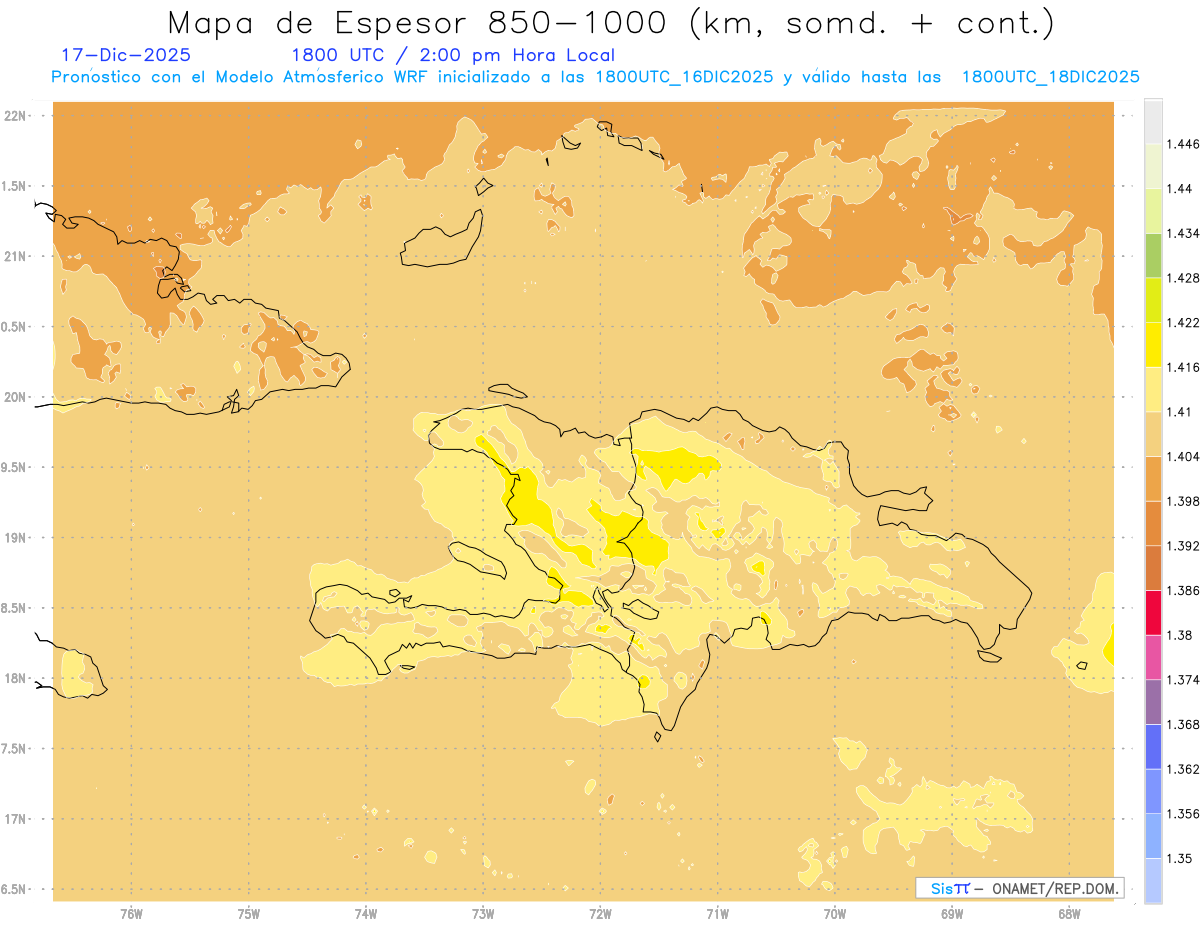
Task: Pick the red swatch between 1.38 and 1.386
Action: coord(1153,613)
